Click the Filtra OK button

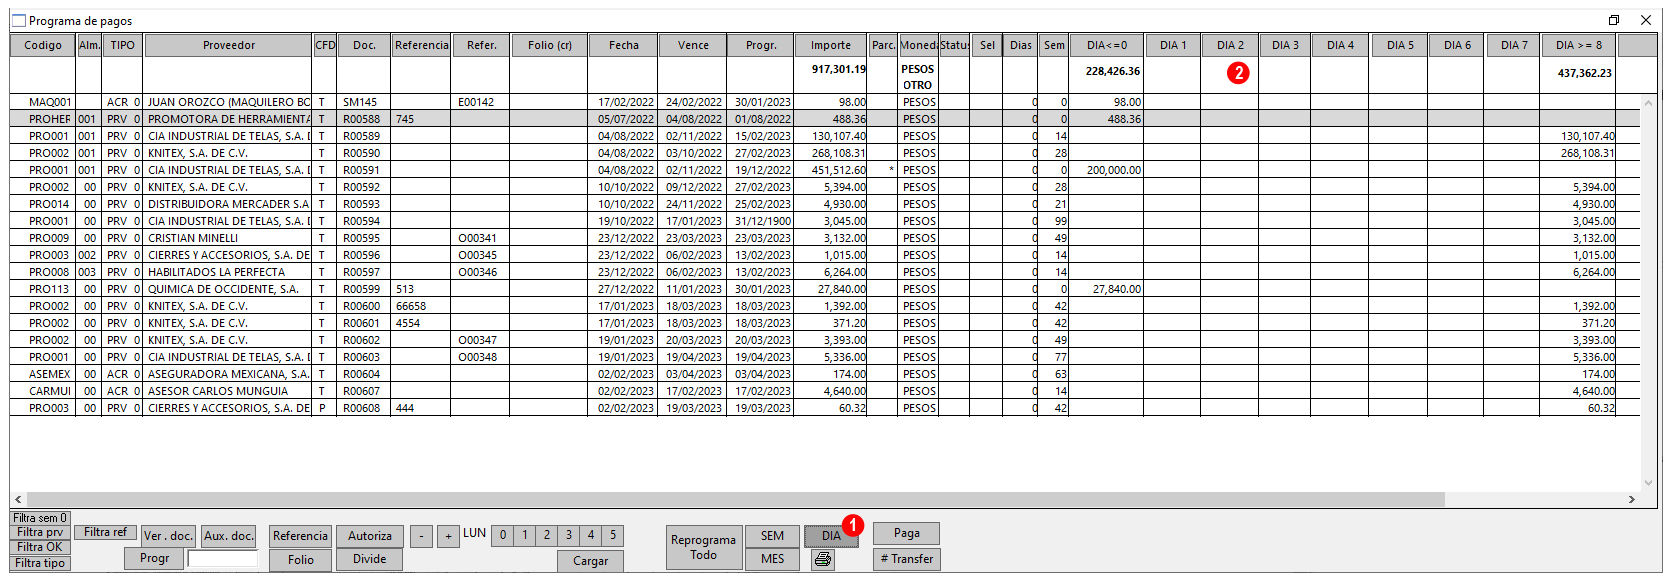tap(40, 547)
